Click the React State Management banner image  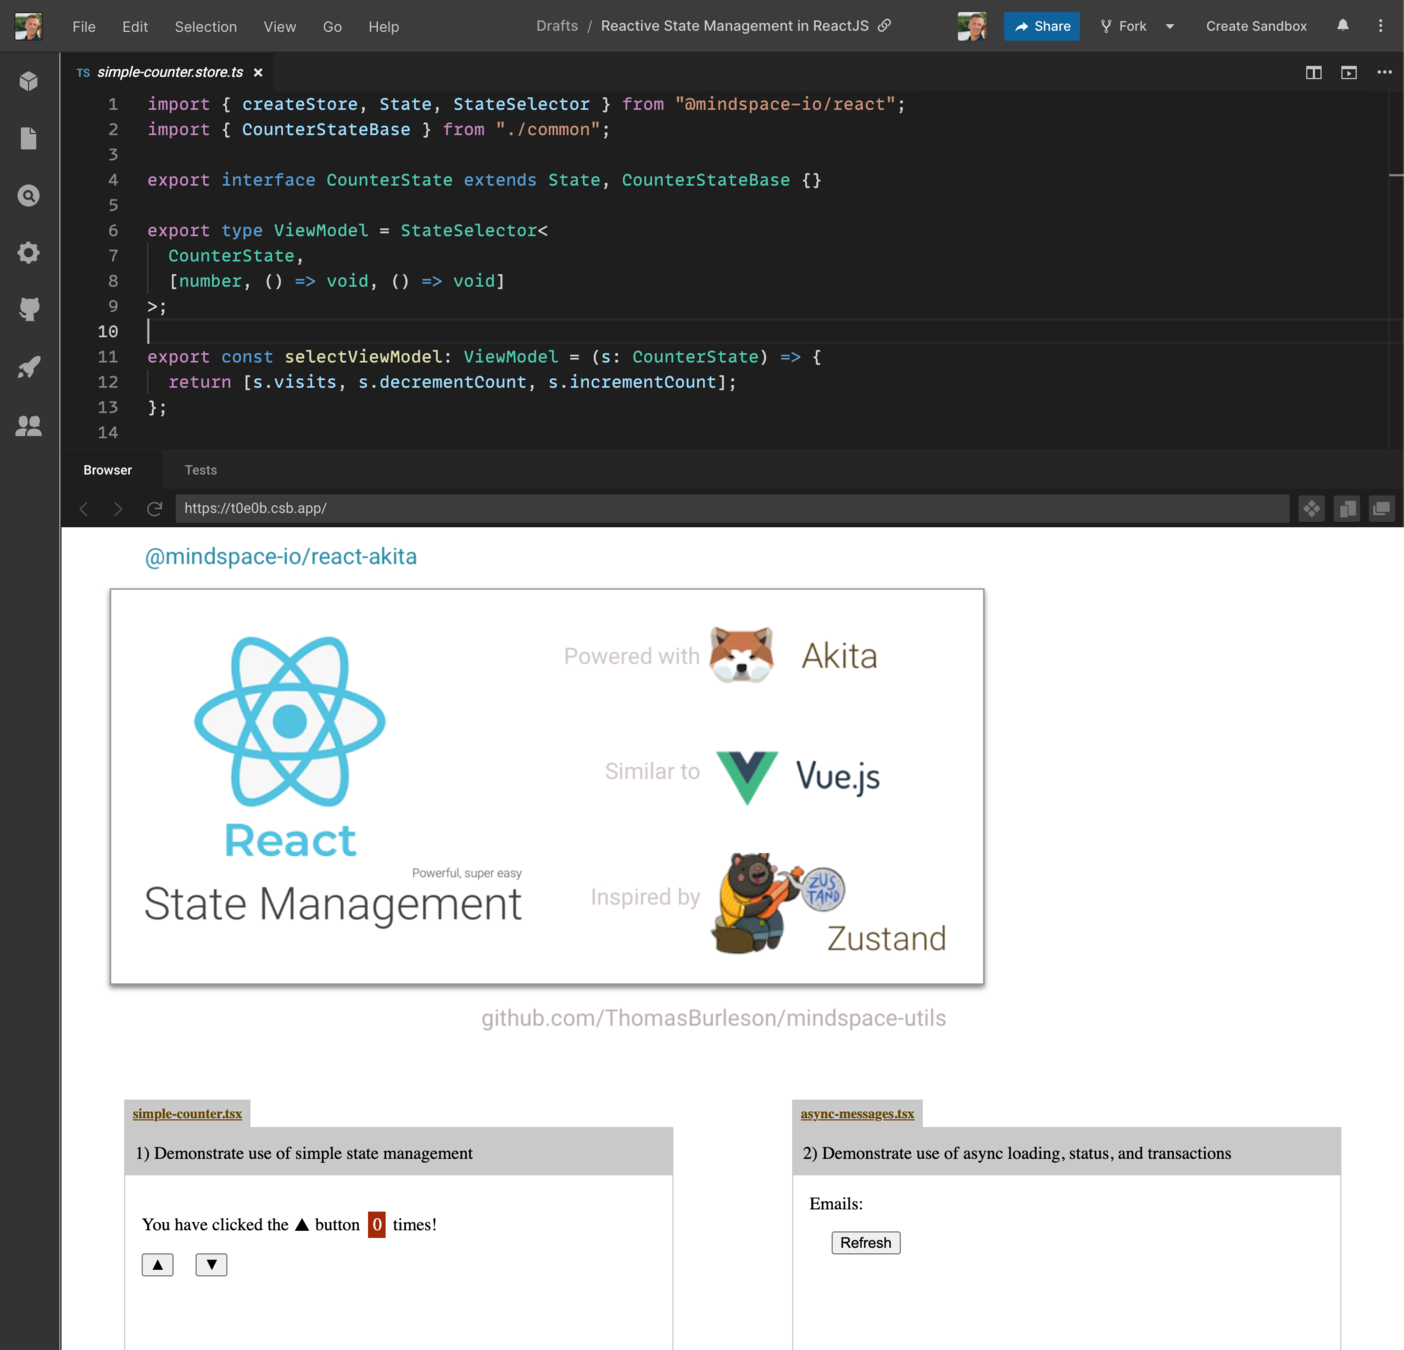pyautogui.click(x=547, y=786)
